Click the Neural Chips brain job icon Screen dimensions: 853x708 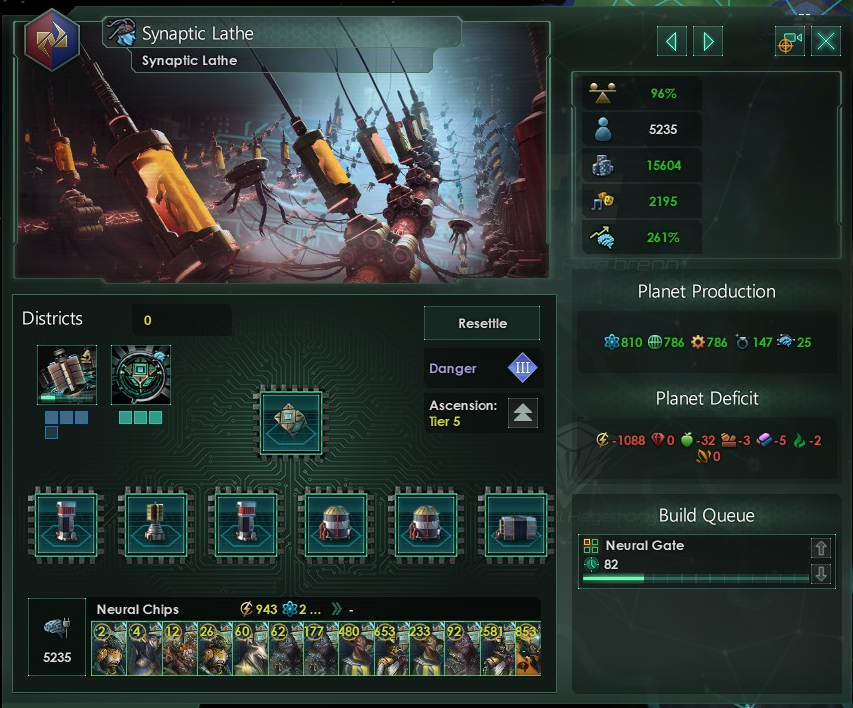tap(57, 627)
